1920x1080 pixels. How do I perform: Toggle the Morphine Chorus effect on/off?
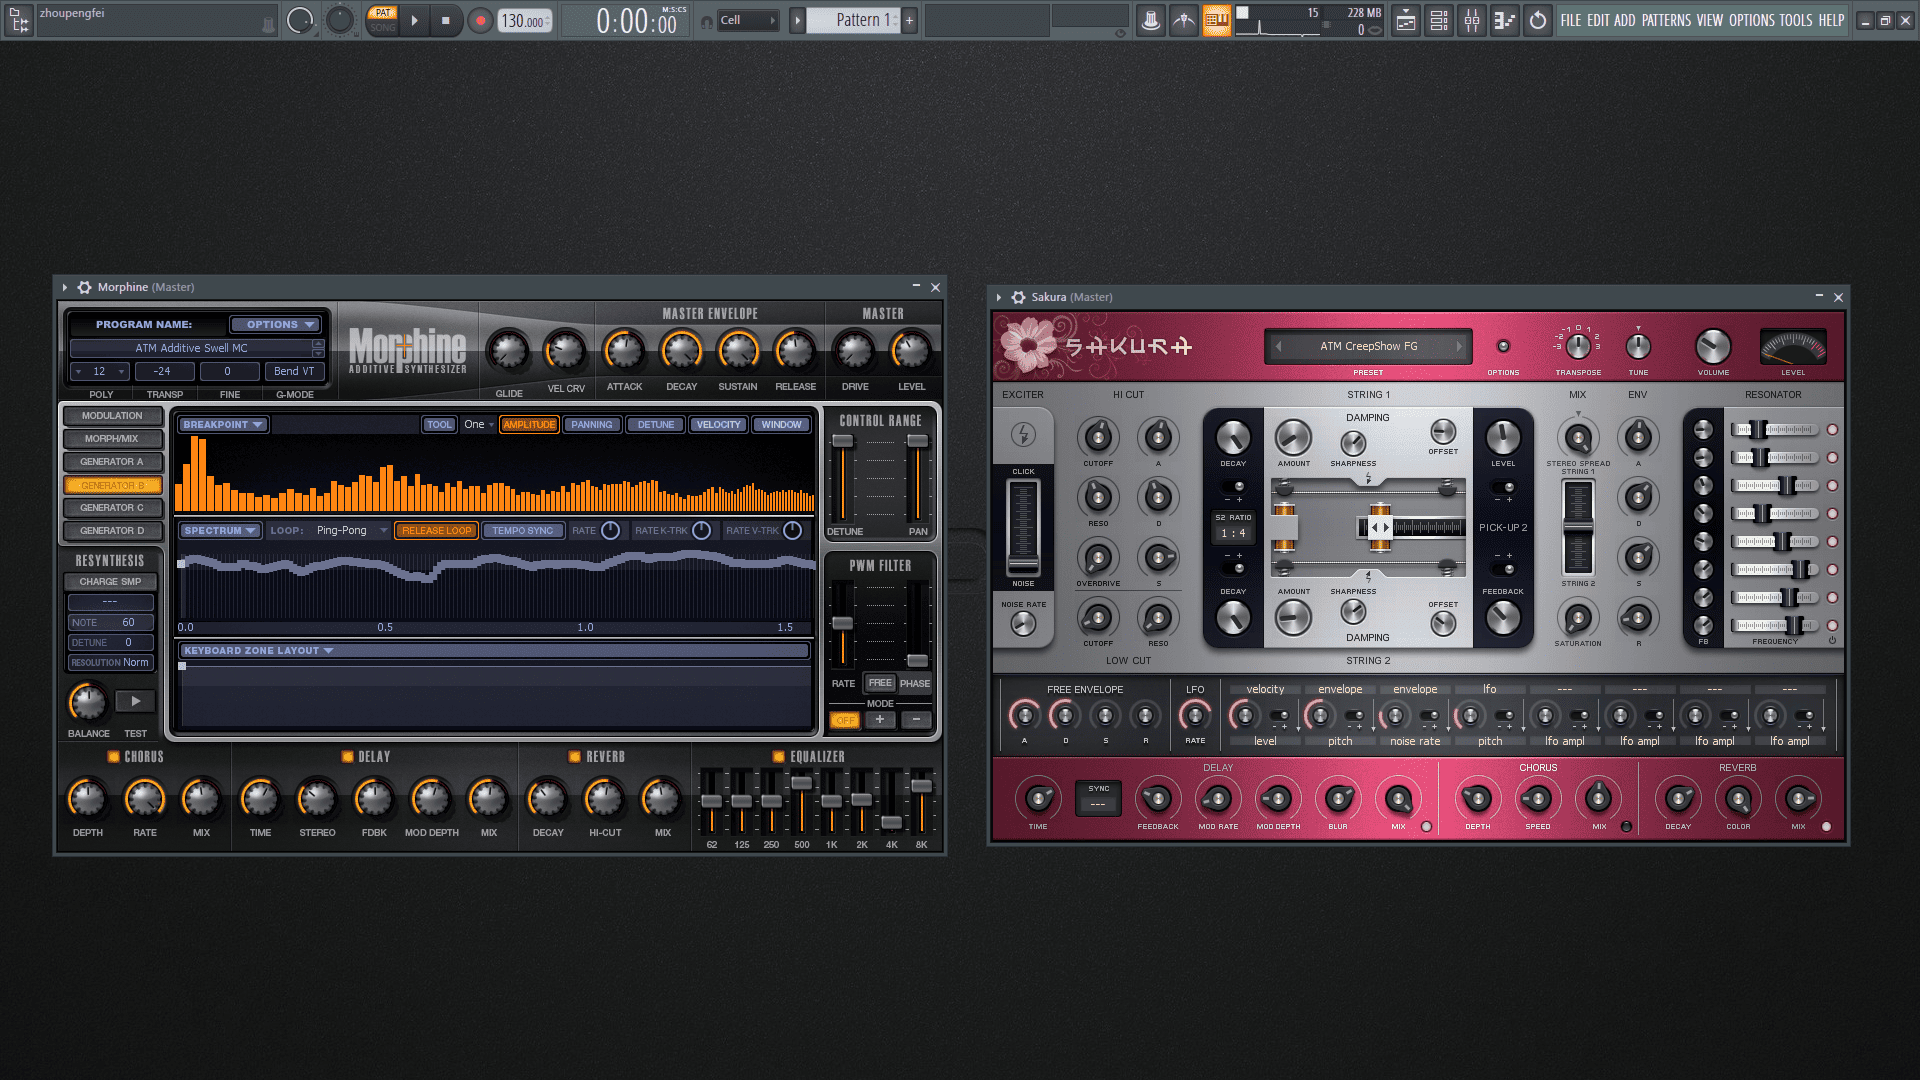[x=113, y=757]
